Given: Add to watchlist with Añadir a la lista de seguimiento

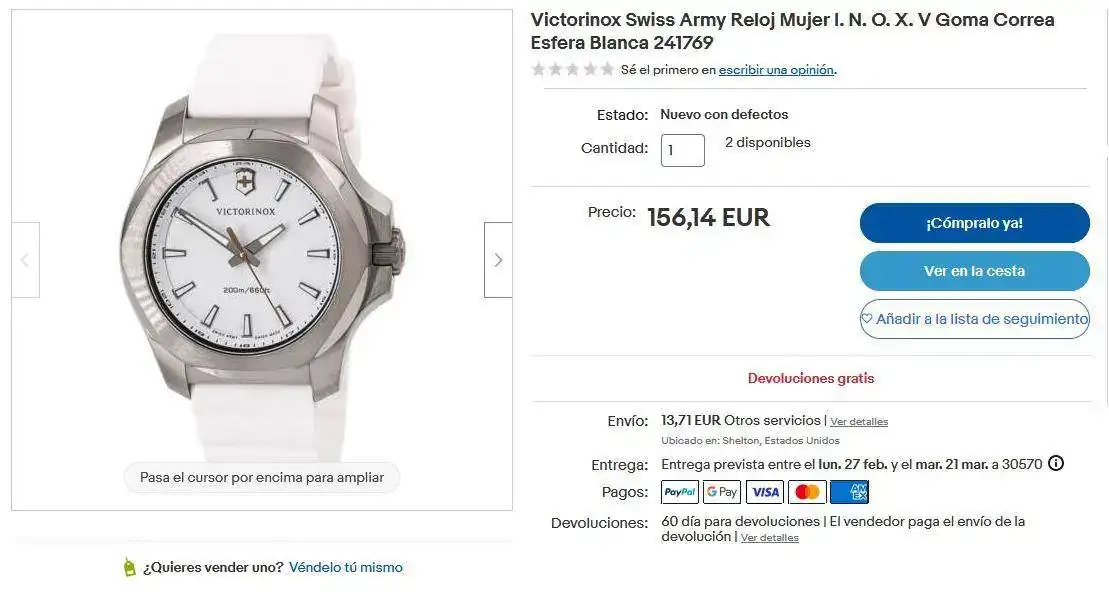Looking at the screenshot, I should point(975,319).
